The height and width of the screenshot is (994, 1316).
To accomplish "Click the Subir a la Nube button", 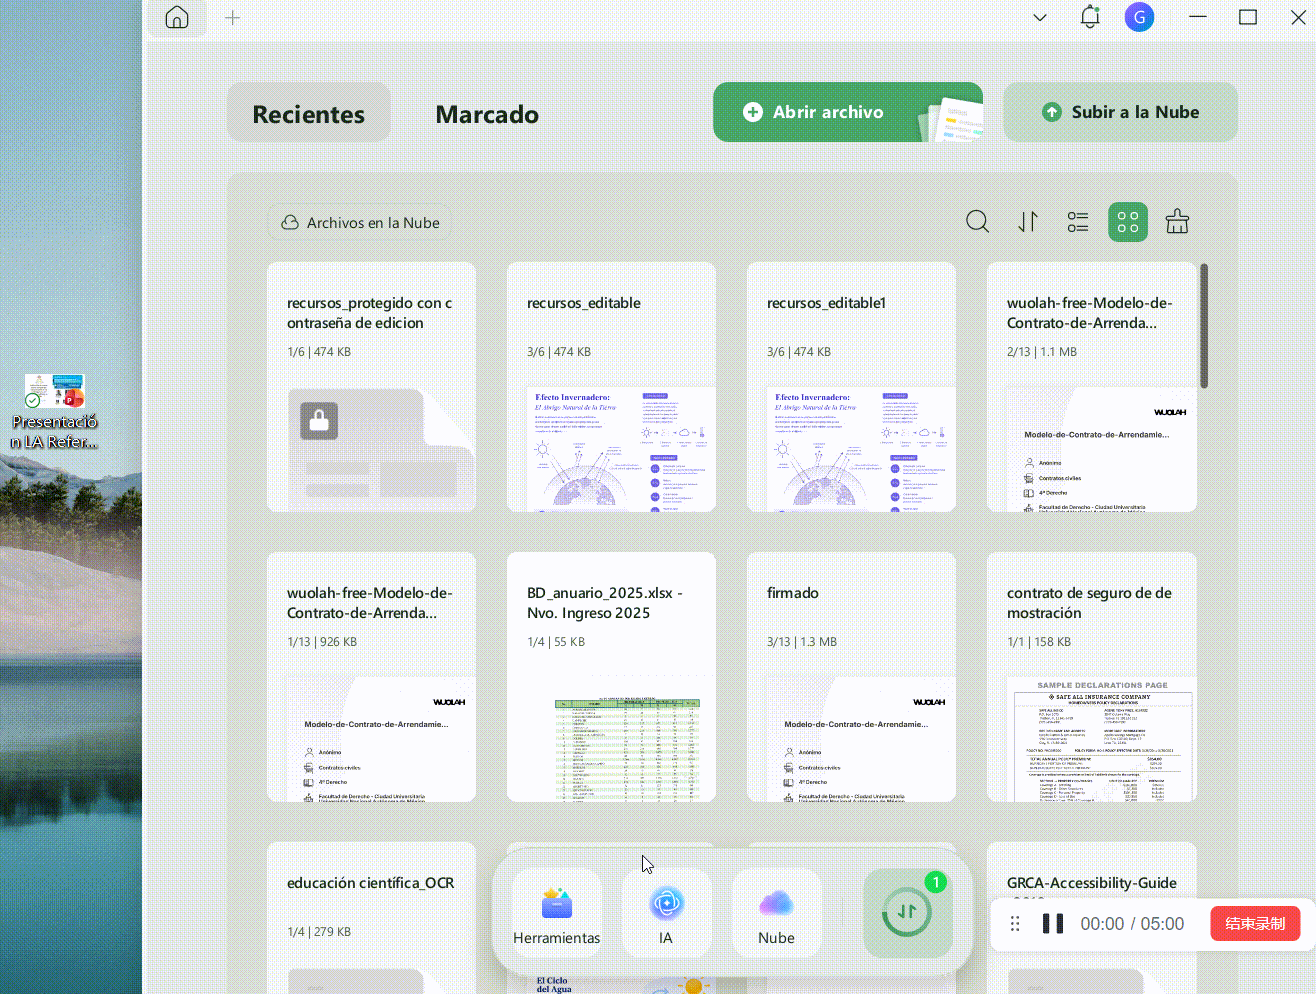I will click(1120, 112).
